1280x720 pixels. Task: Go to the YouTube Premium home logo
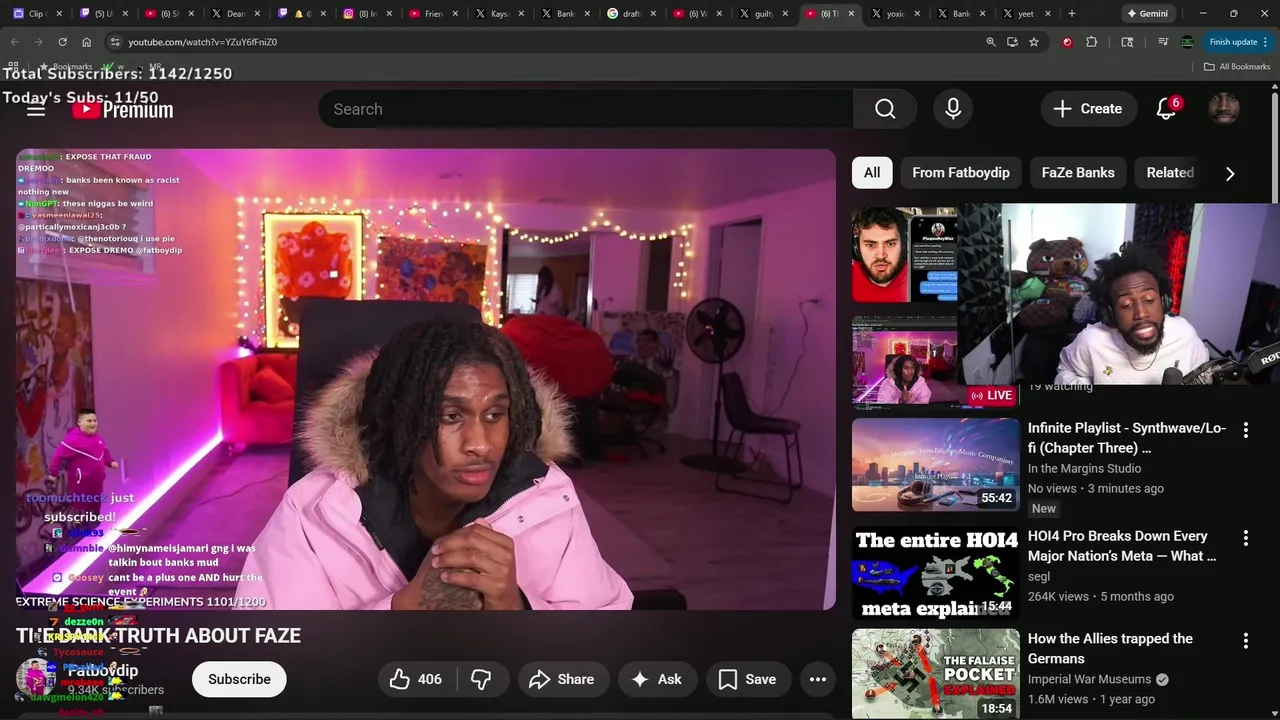[x=122, y=109]
